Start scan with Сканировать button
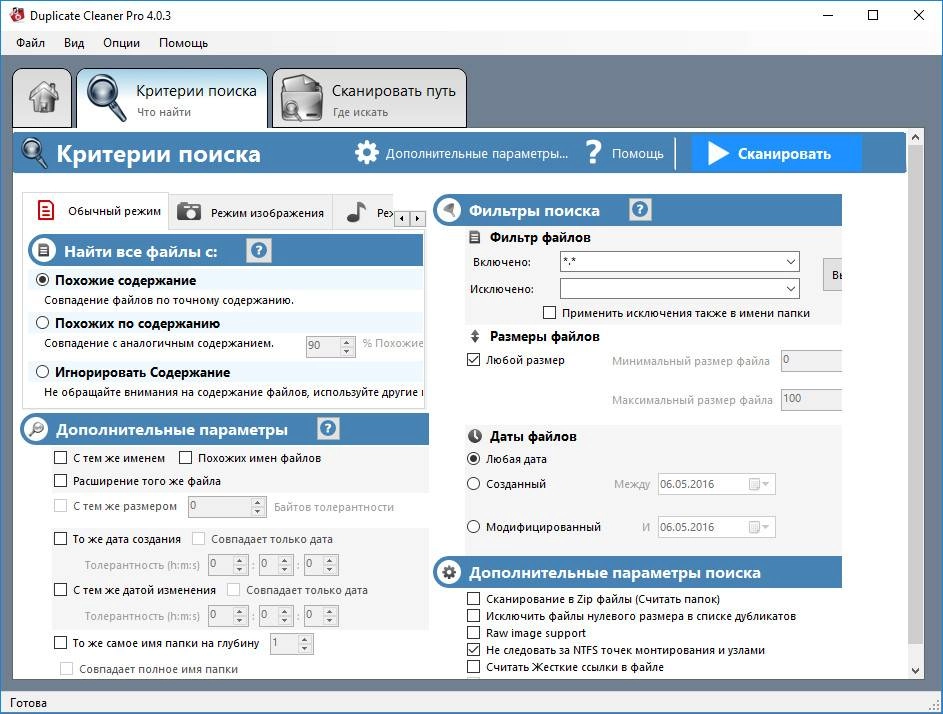Screen dimensions: 943x714 (776, 153)
